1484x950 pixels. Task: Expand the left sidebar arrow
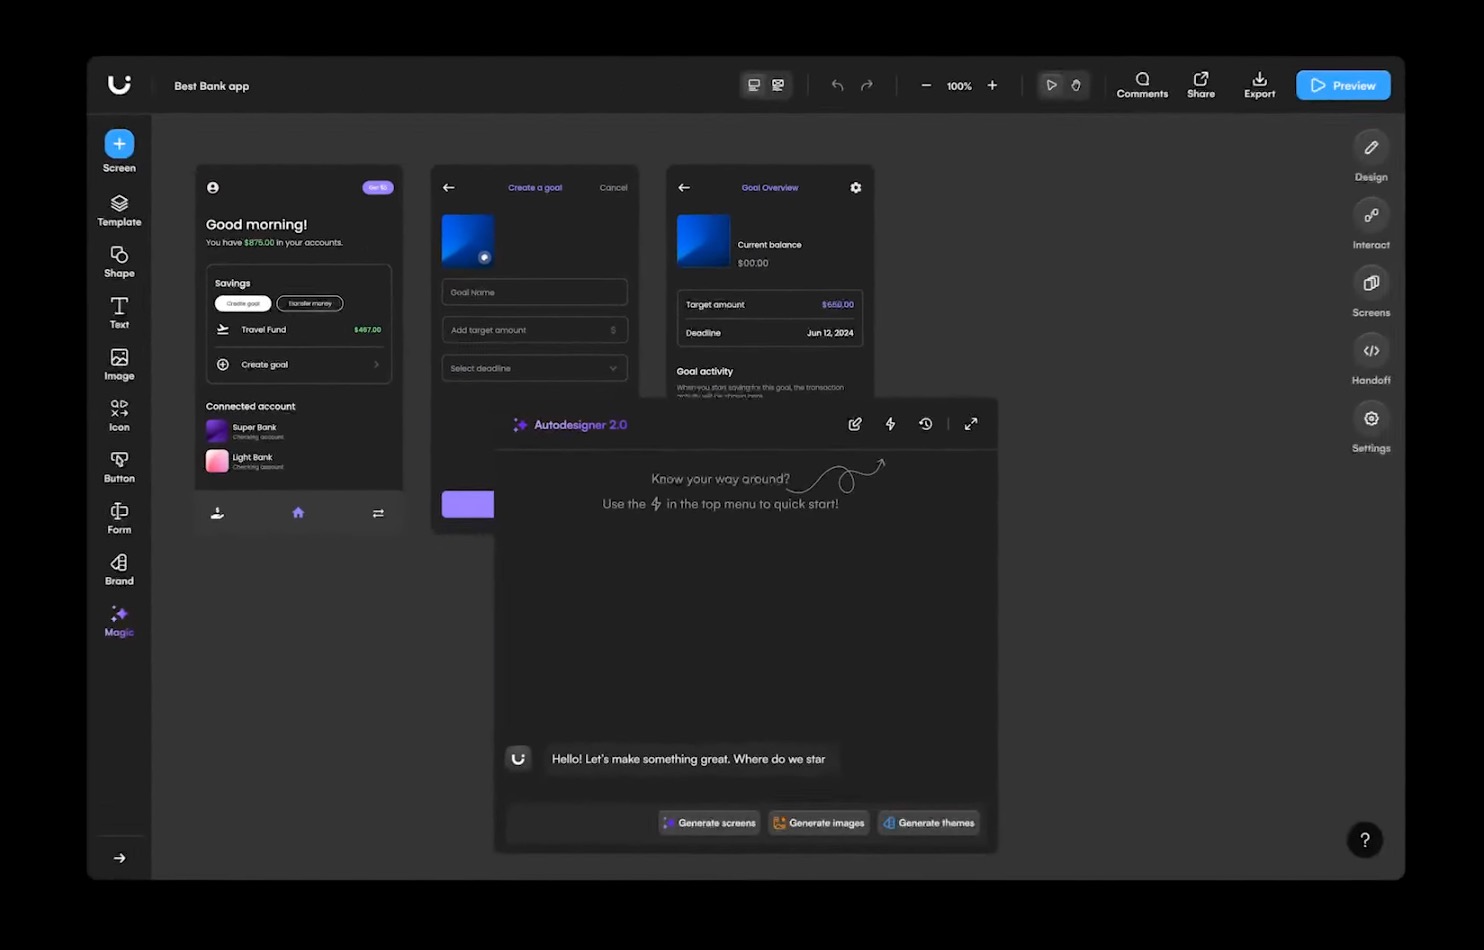119,858
